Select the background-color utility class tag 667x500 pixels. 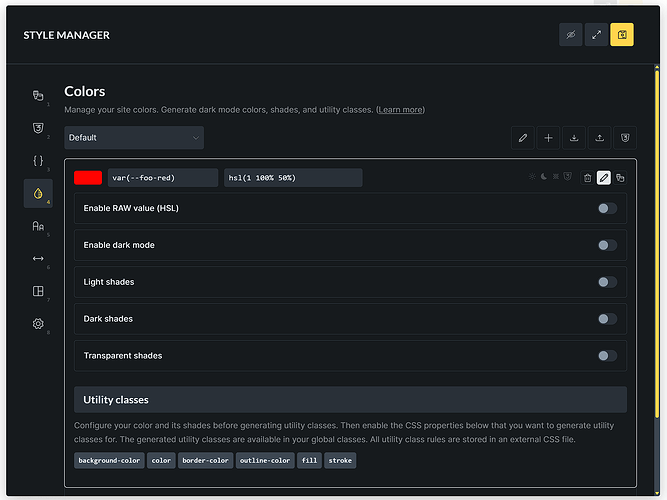pos(109,461)
